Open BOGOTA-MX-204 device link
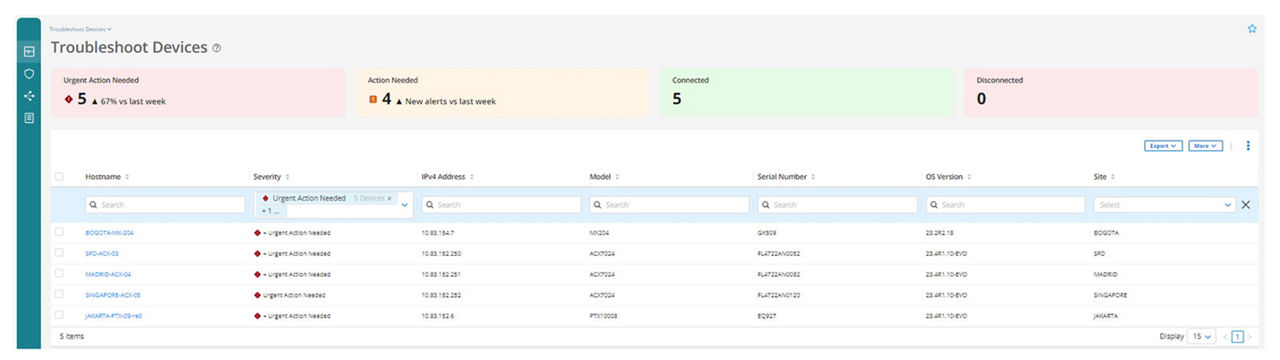The height and width of the screenshot is (360, 1280). tap(110, 232)
